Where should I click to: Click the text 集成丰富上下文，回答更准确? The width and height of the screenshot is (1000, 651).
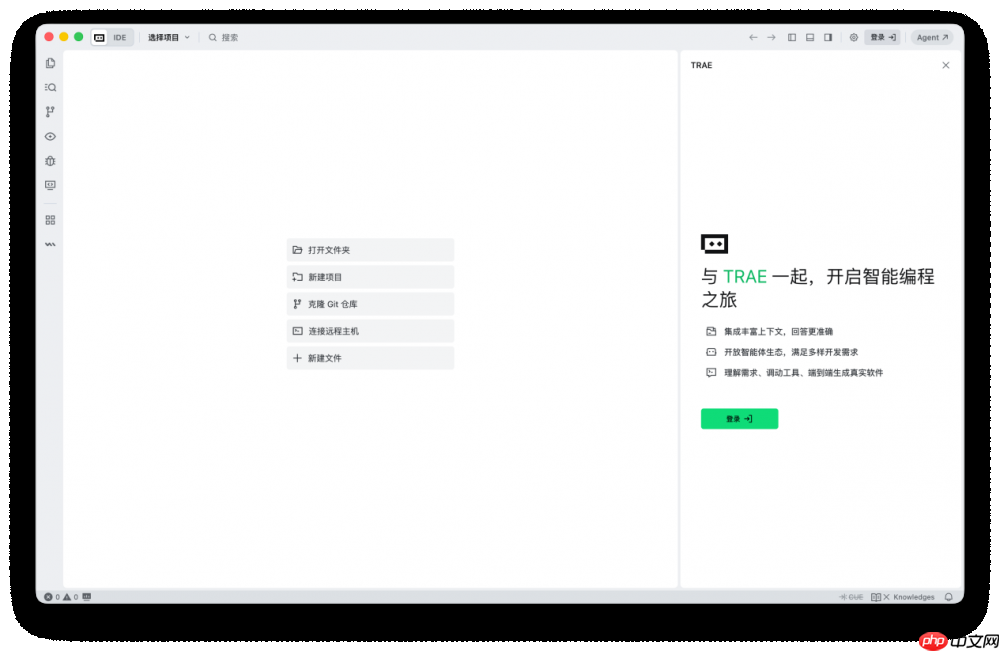(x=778, y=332)
